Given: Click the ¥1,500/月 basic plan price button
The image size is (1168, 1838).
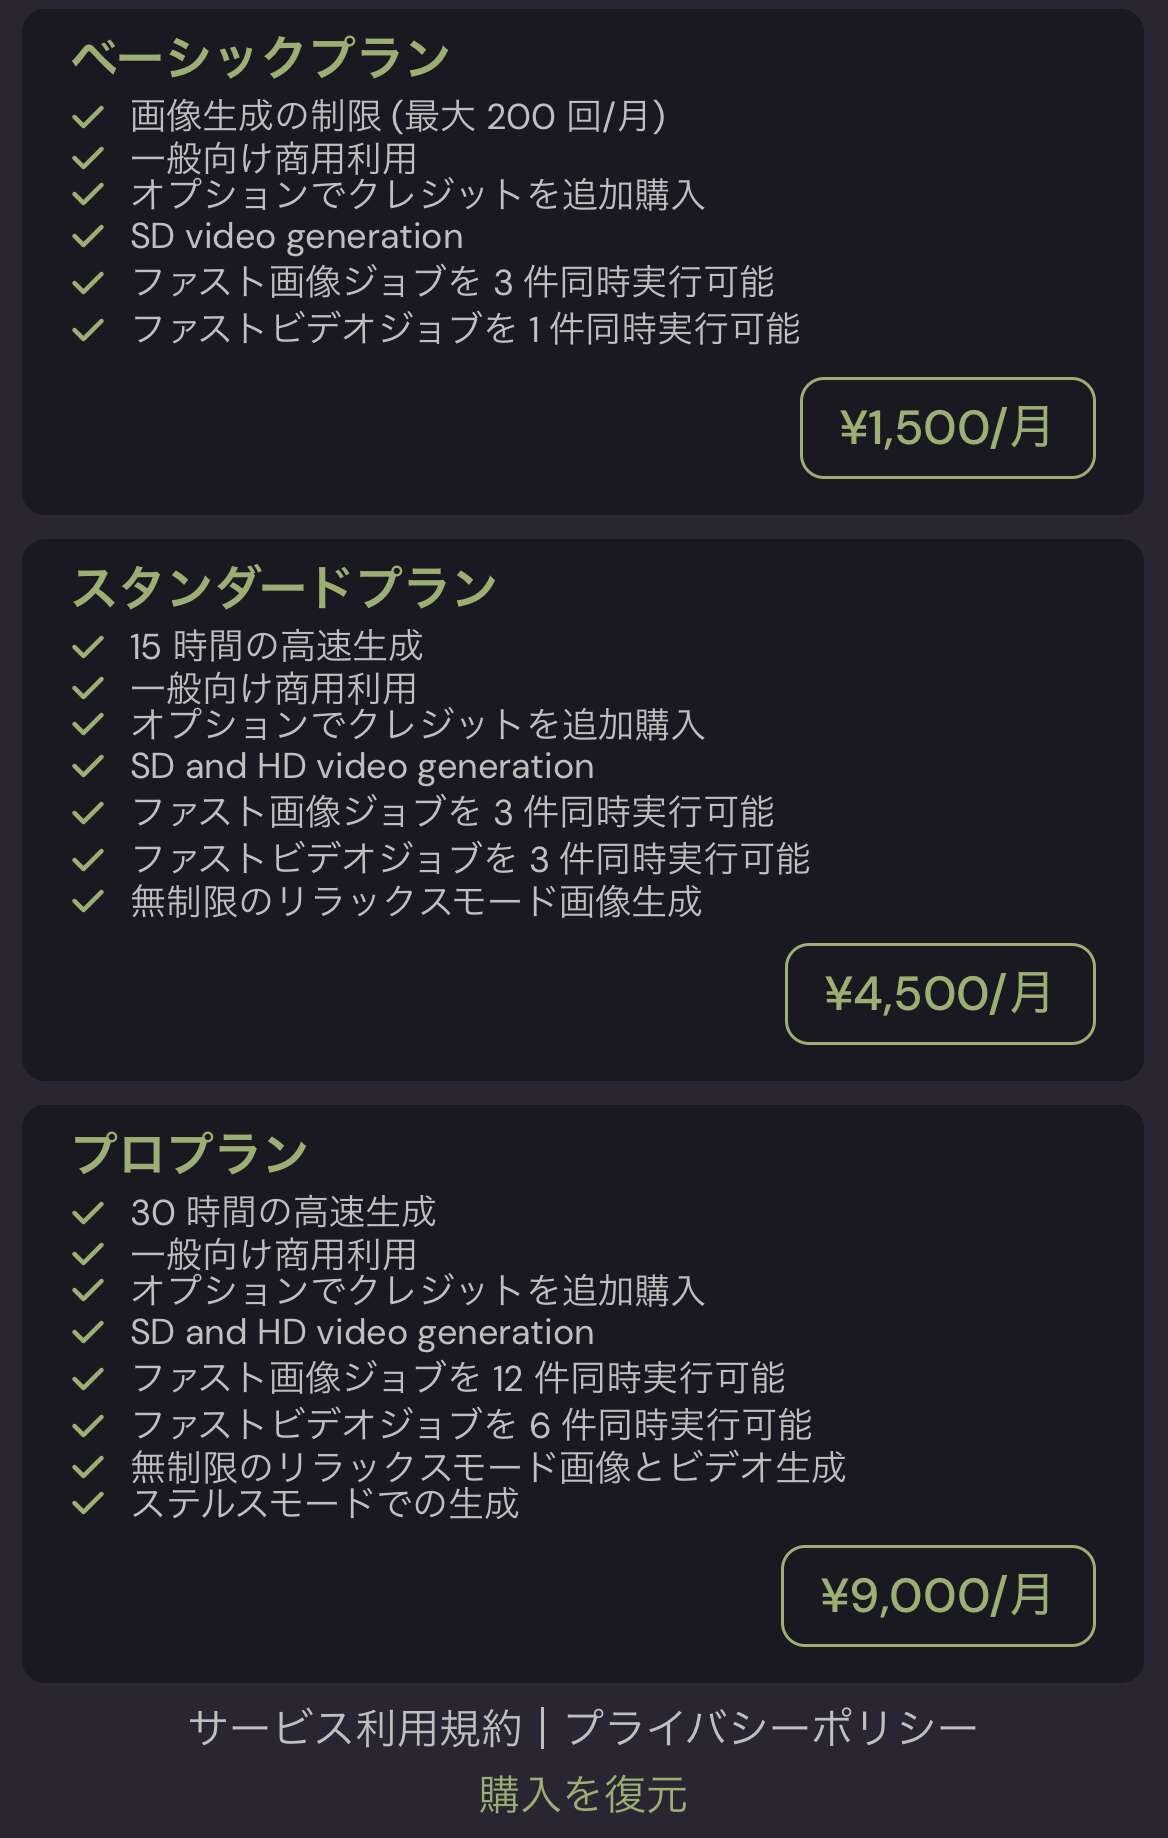Looking at the screenshot, I should click(x=947, y=428).
